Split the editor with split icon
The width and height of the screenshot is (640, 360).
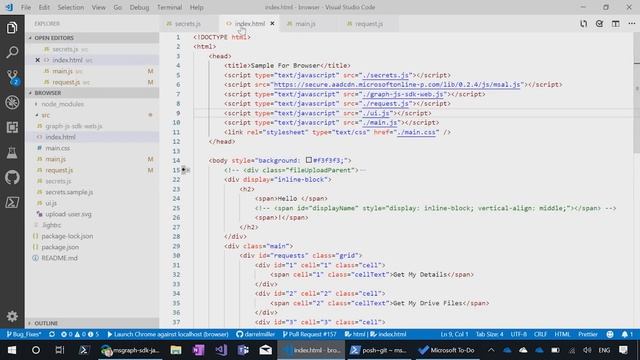pos(616,24)
